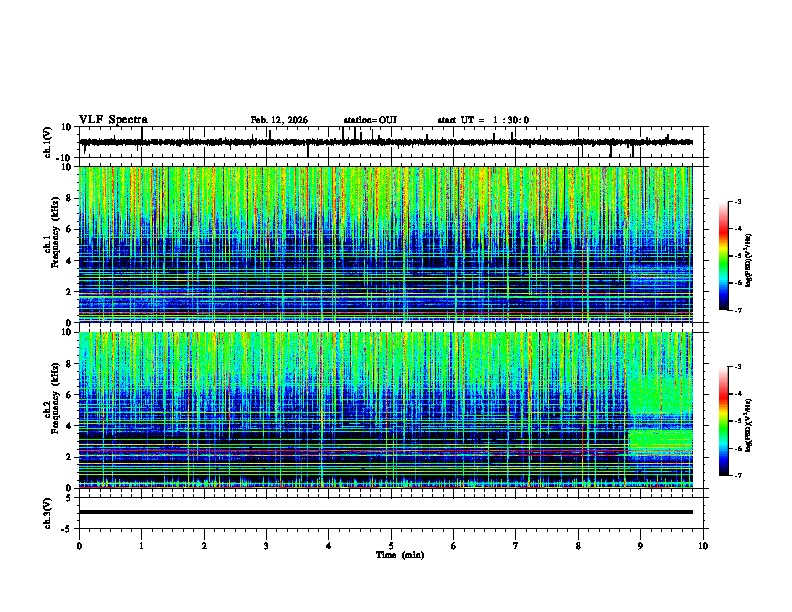
Task: Click the time axis tick label "2"
Action: pyautogui.click(x=204, y=546)
